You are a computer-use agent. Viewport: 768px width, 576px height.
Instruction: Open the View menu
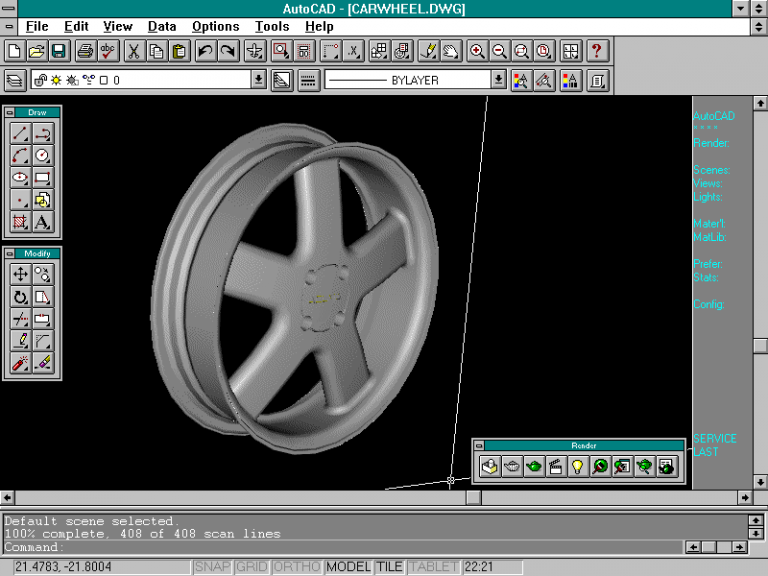click(x=118, y=26)
